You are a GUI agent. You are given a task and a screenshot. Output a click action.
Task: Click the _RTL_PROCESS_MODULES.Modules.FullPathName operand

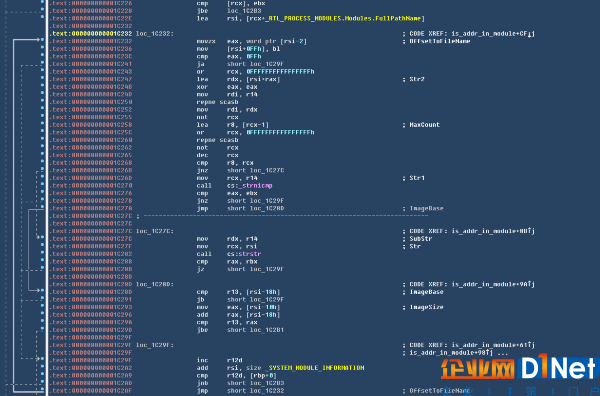click(343, 18)
